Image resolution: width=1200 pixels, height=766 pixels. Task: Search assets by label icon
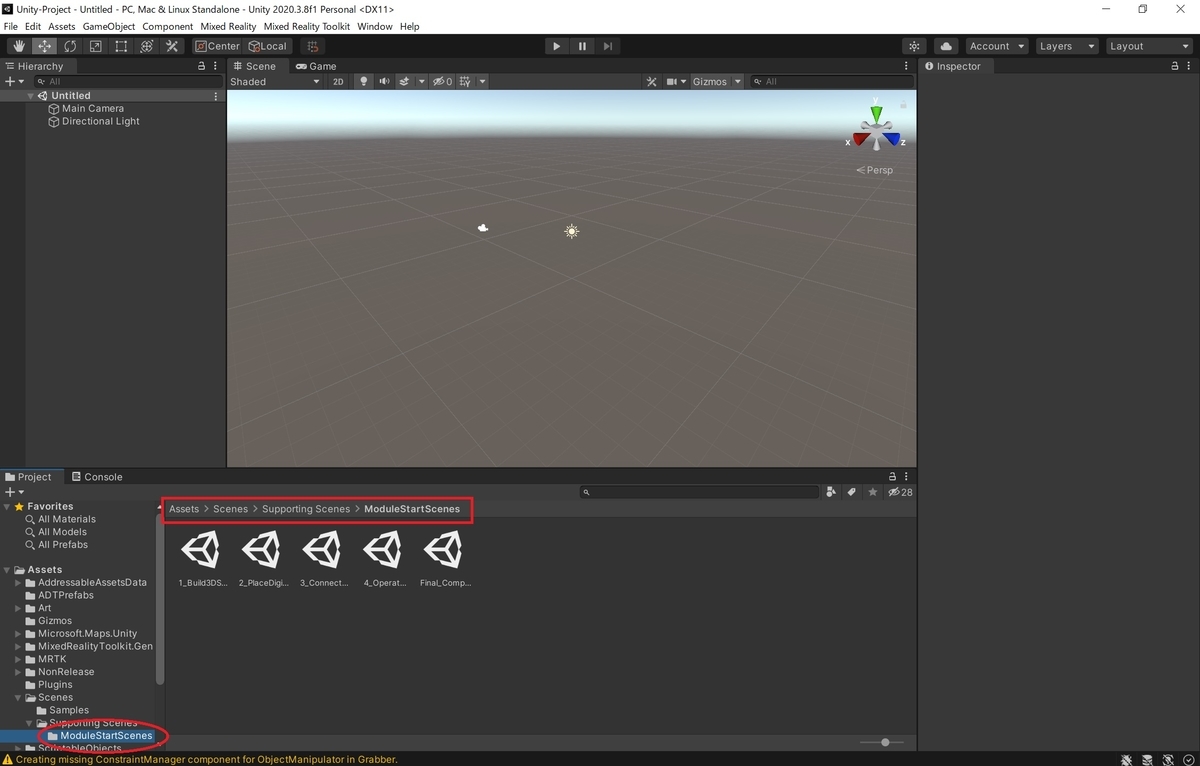point(852,492)
